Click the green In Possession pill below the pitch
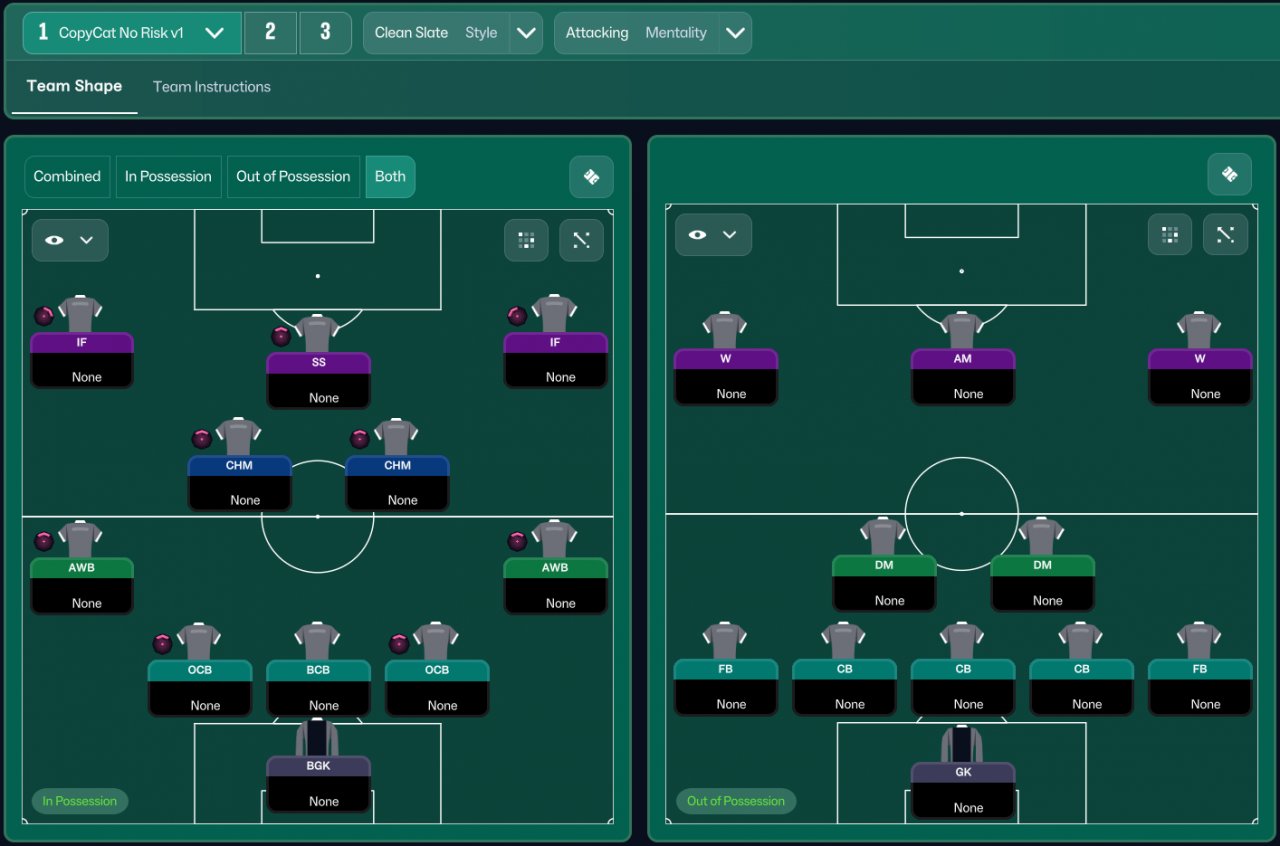This screenshot has height=846, width=1280. 80,801
